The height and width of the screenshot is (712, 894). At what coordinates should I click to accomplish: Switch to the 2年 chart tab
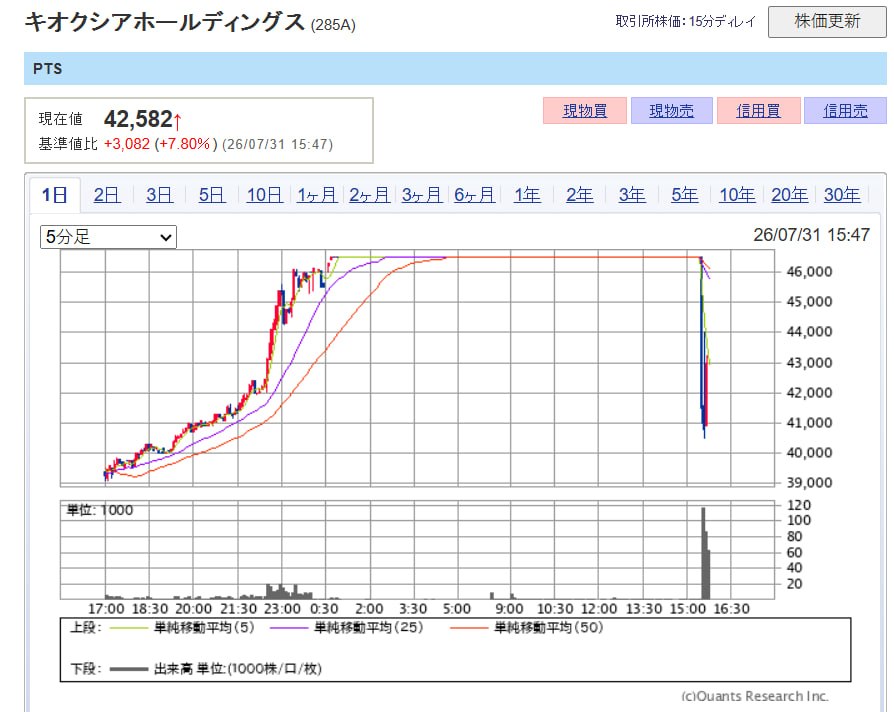click(579, 195)
